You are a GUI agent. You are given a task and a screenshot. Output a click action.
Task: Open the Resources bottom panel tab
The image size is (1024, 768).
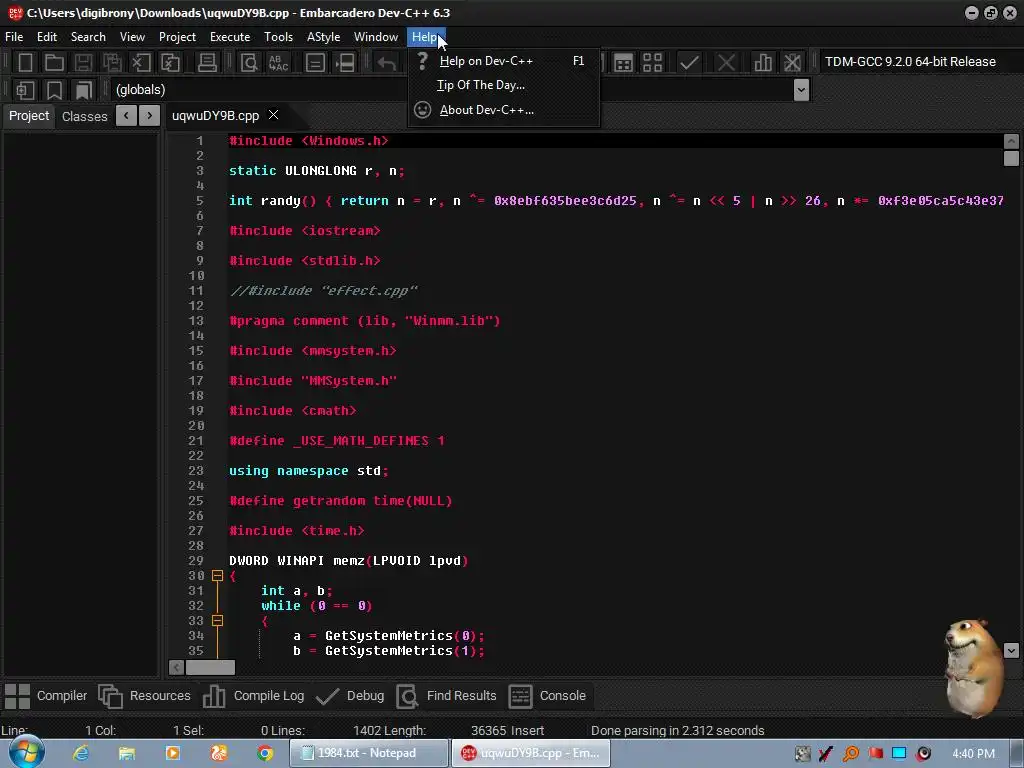point(144,696)
